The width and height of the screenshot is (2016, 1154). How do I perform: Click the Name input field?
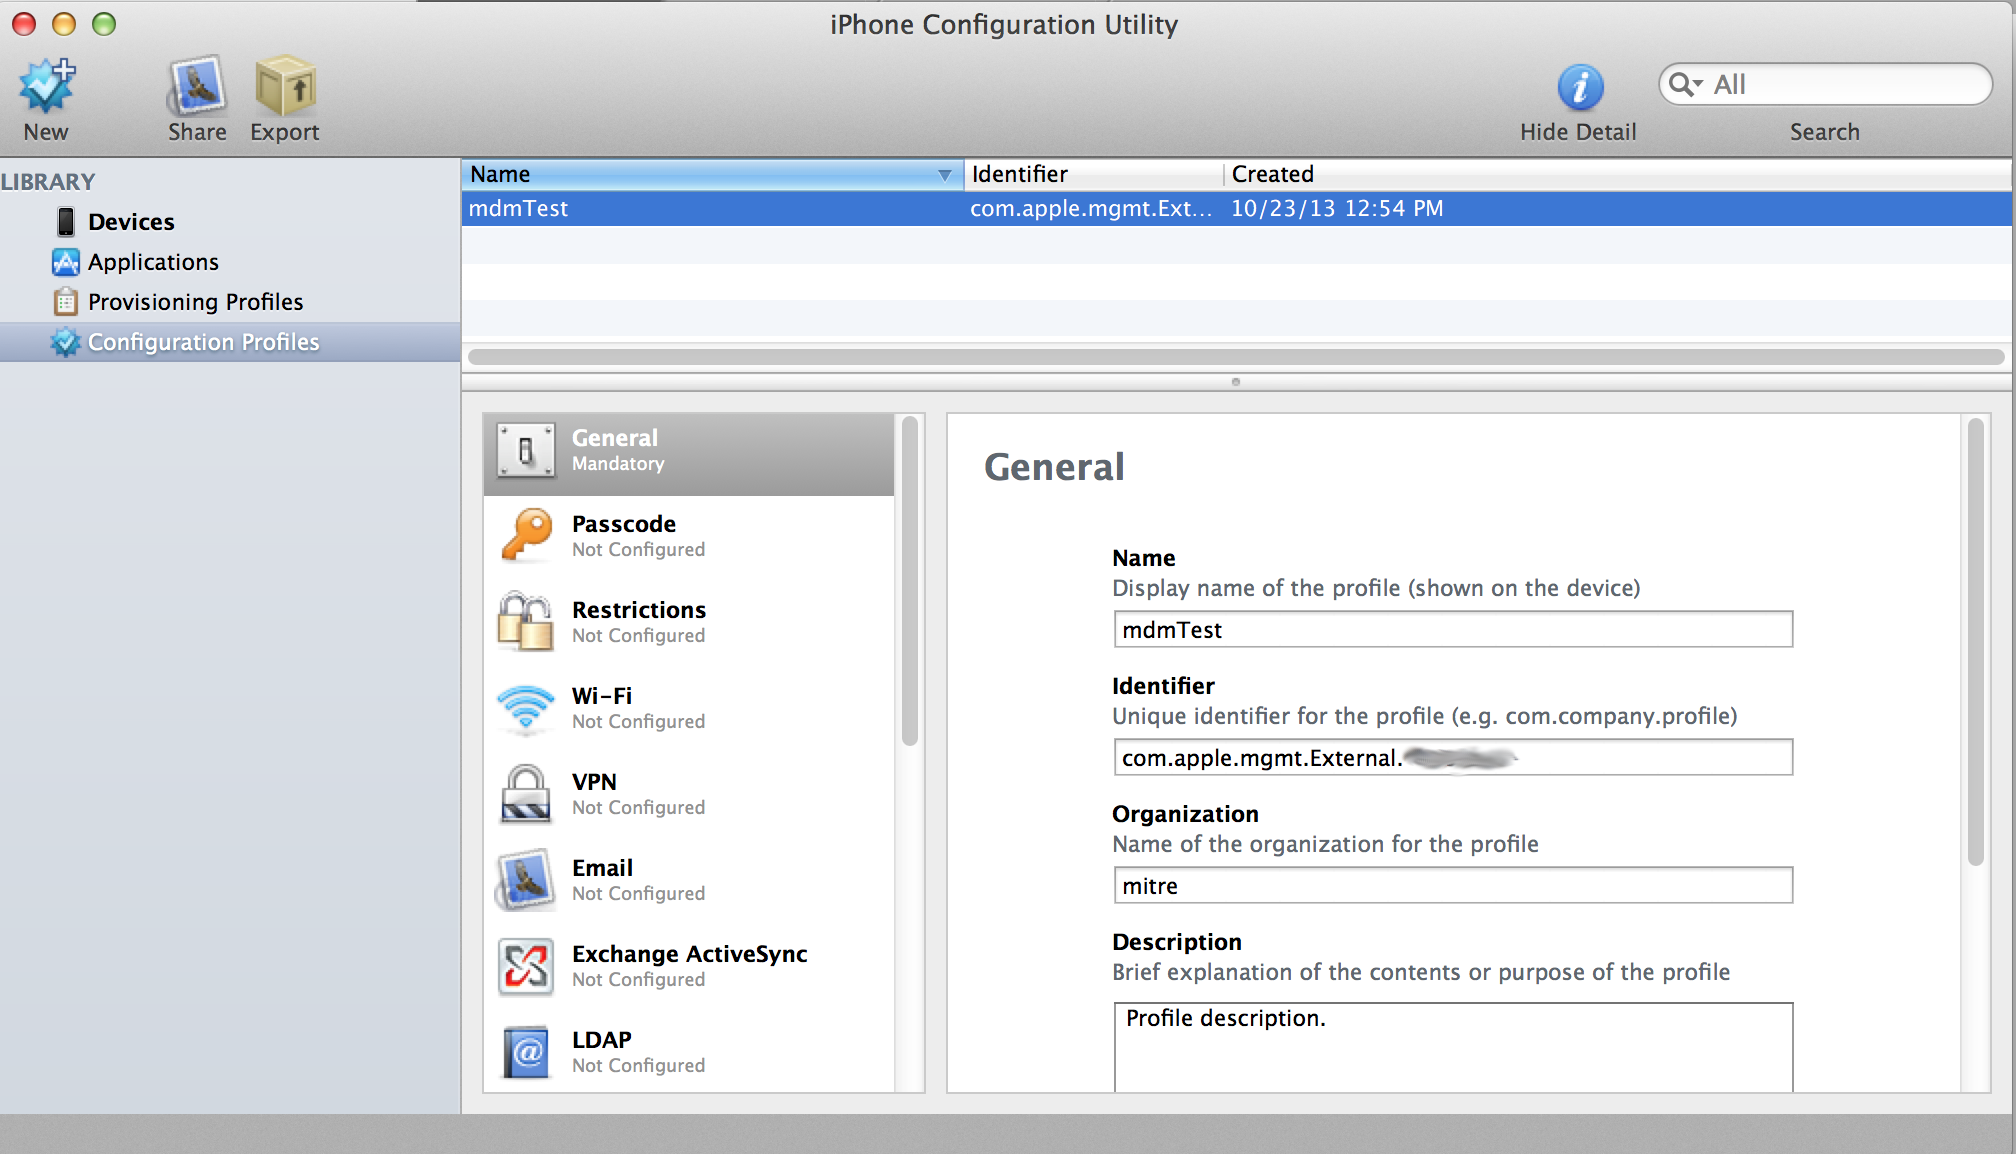tap(1450, 630)
